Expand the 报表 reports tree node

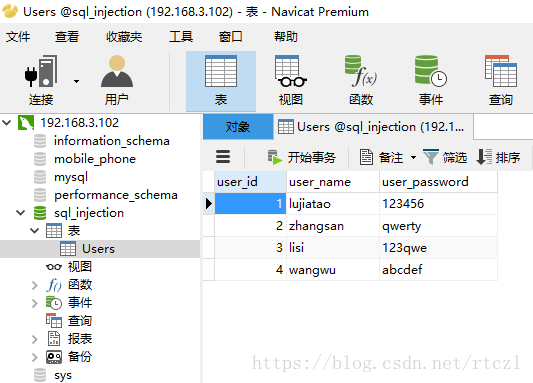pos(34,339)
